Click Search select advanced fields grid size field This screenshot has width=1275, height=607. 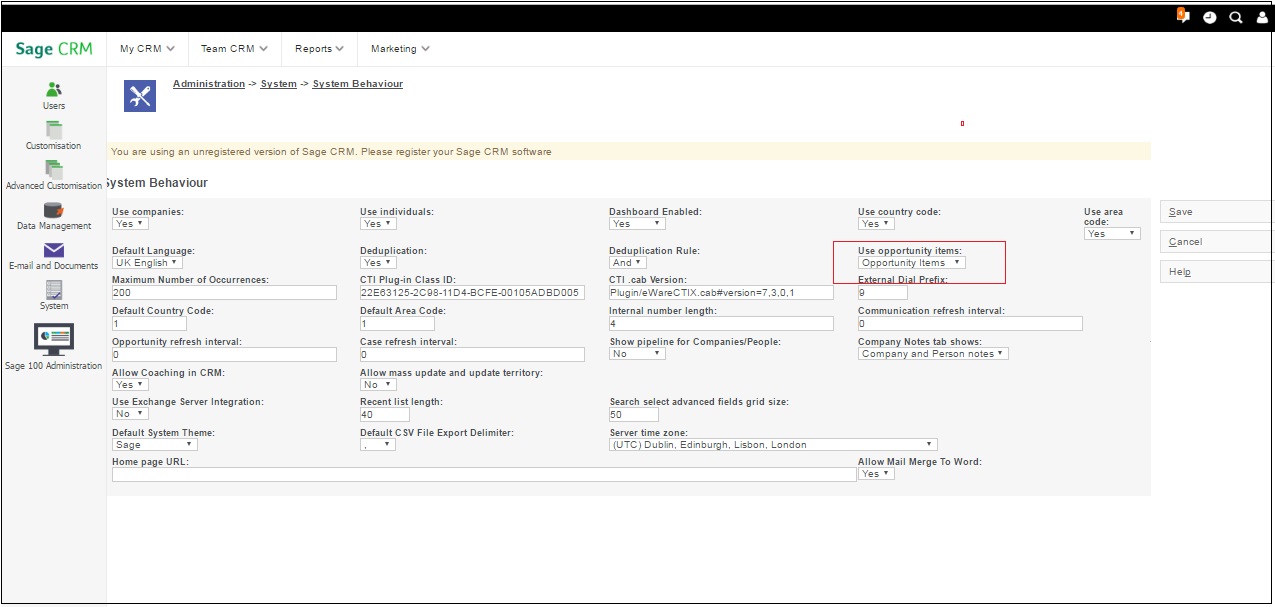(x=634, y=415)
